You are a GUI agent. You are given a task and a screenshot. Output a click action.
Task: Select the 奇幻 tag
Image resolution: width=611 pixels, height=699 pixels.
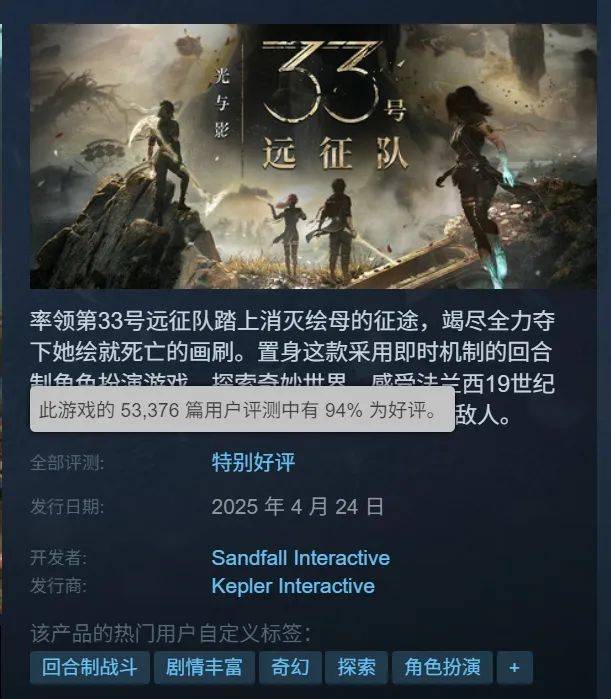click(290, 667)
